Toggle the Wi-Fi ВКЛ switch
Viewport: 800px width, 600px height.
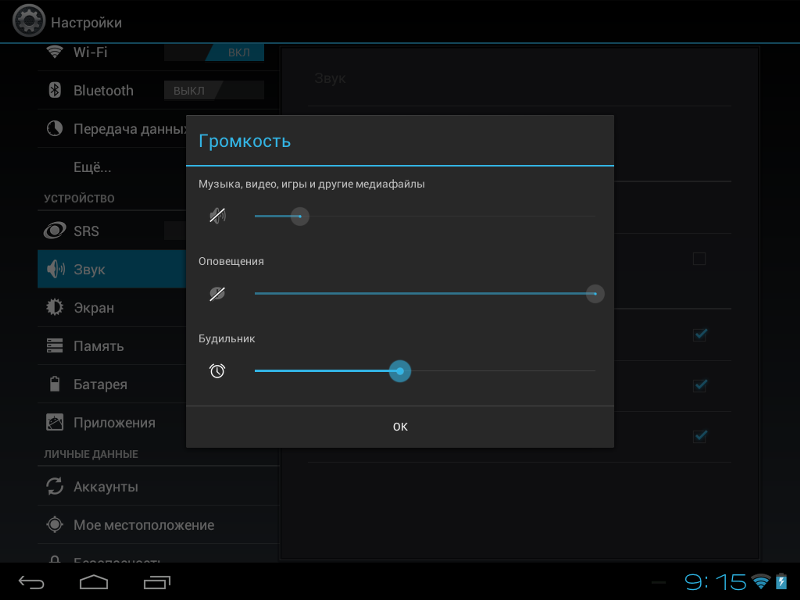pos(214,52)
